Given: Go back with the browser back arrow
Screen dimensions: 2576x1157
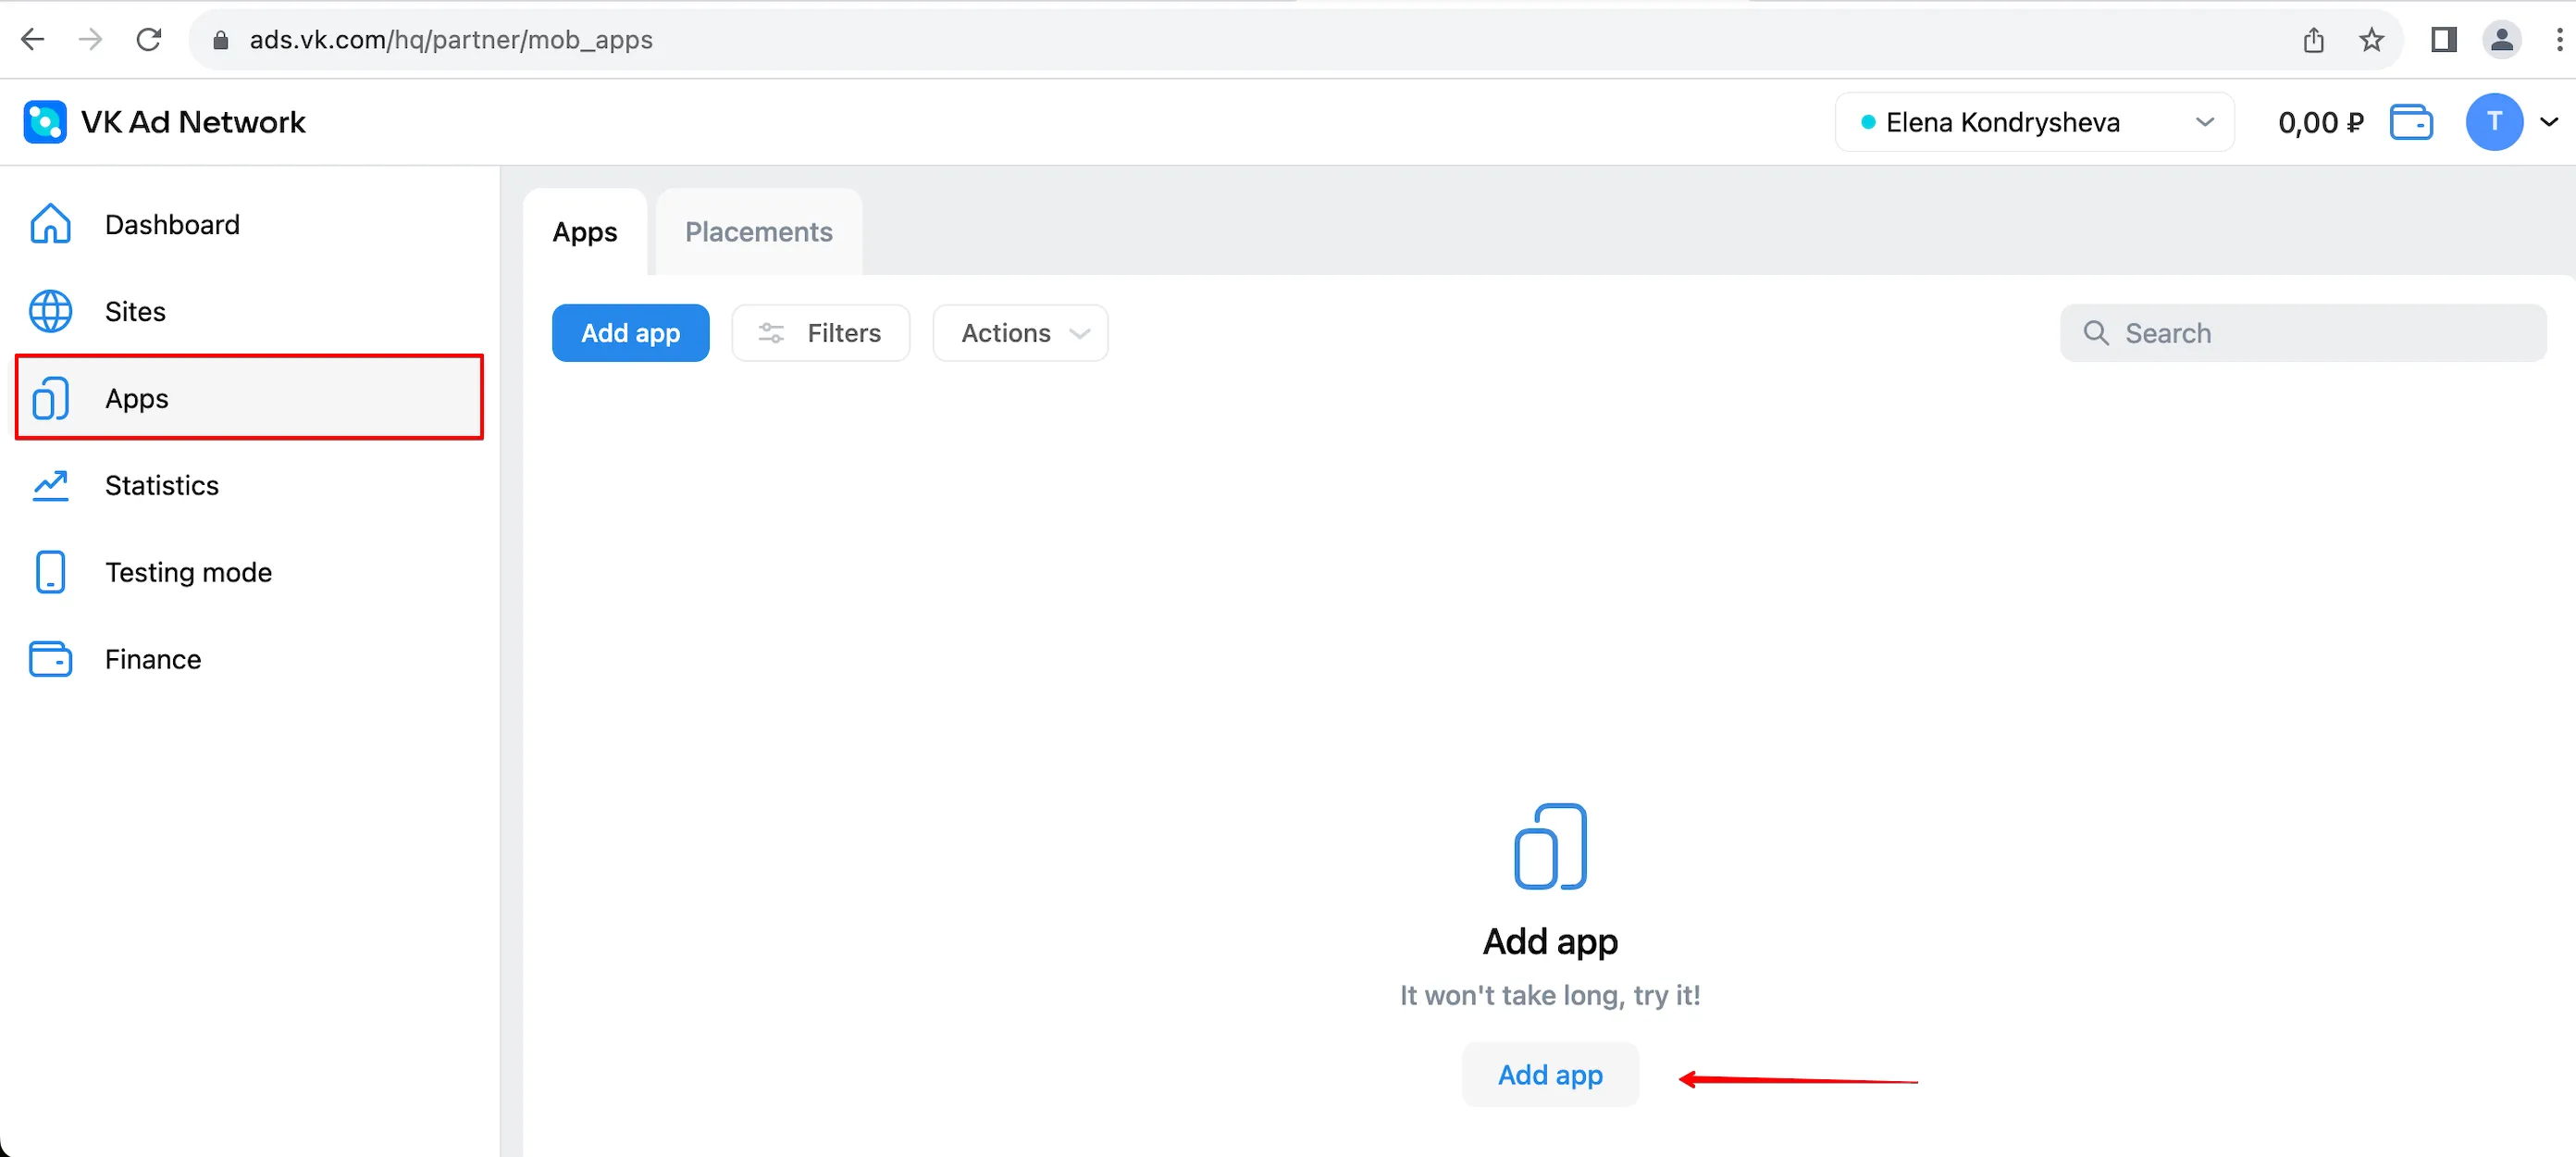Looking at the screenshot, I should 33,39.
